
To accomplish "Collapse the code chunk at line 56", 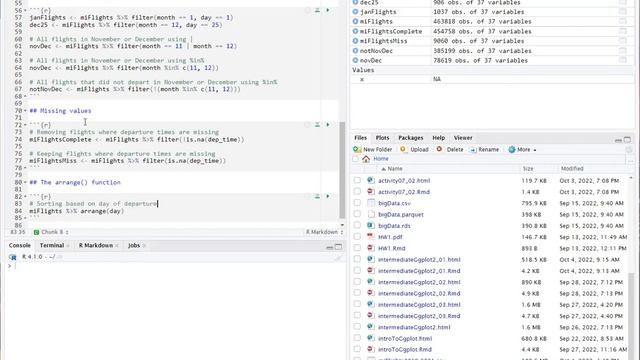I will [x=25, y=11].
